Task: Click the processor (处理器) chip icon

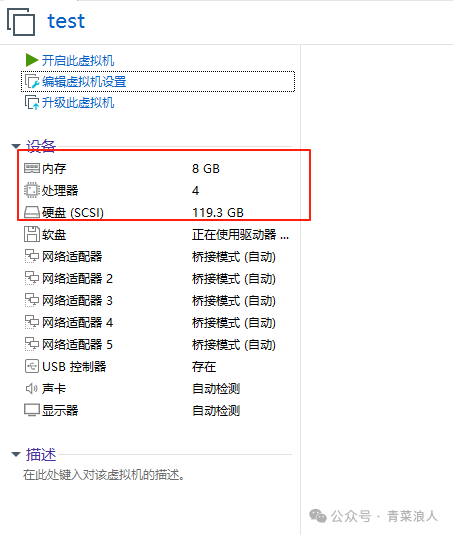Action: click(x=32, y=190)
